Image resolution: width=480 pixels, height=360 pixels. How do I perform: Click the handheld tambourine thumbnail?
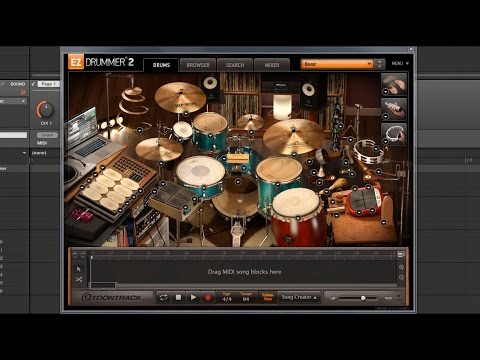point(394,133)
